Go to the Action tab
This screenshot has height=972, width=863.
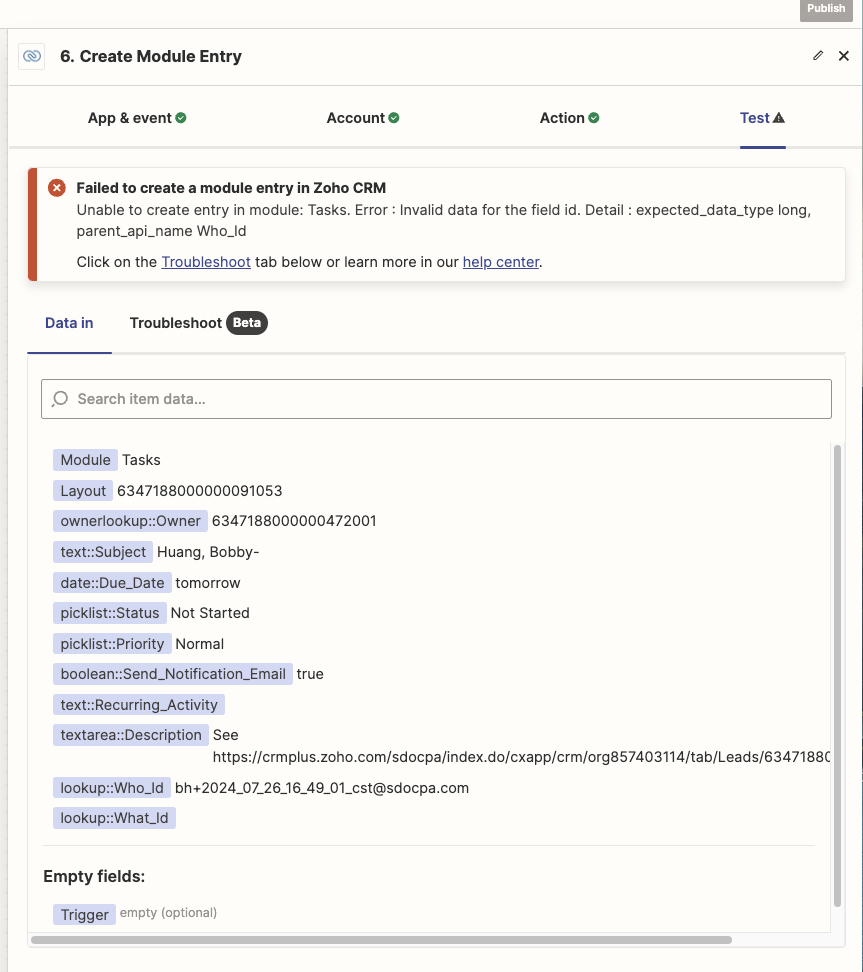coord(569,118)
